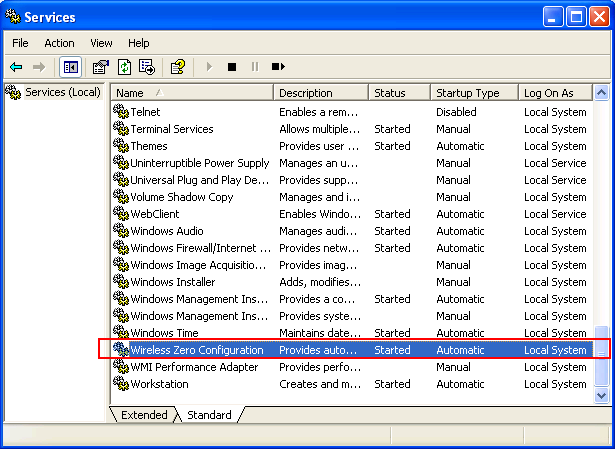Select the Windows Audio service name
615x449 pixels.
point(167,231)
